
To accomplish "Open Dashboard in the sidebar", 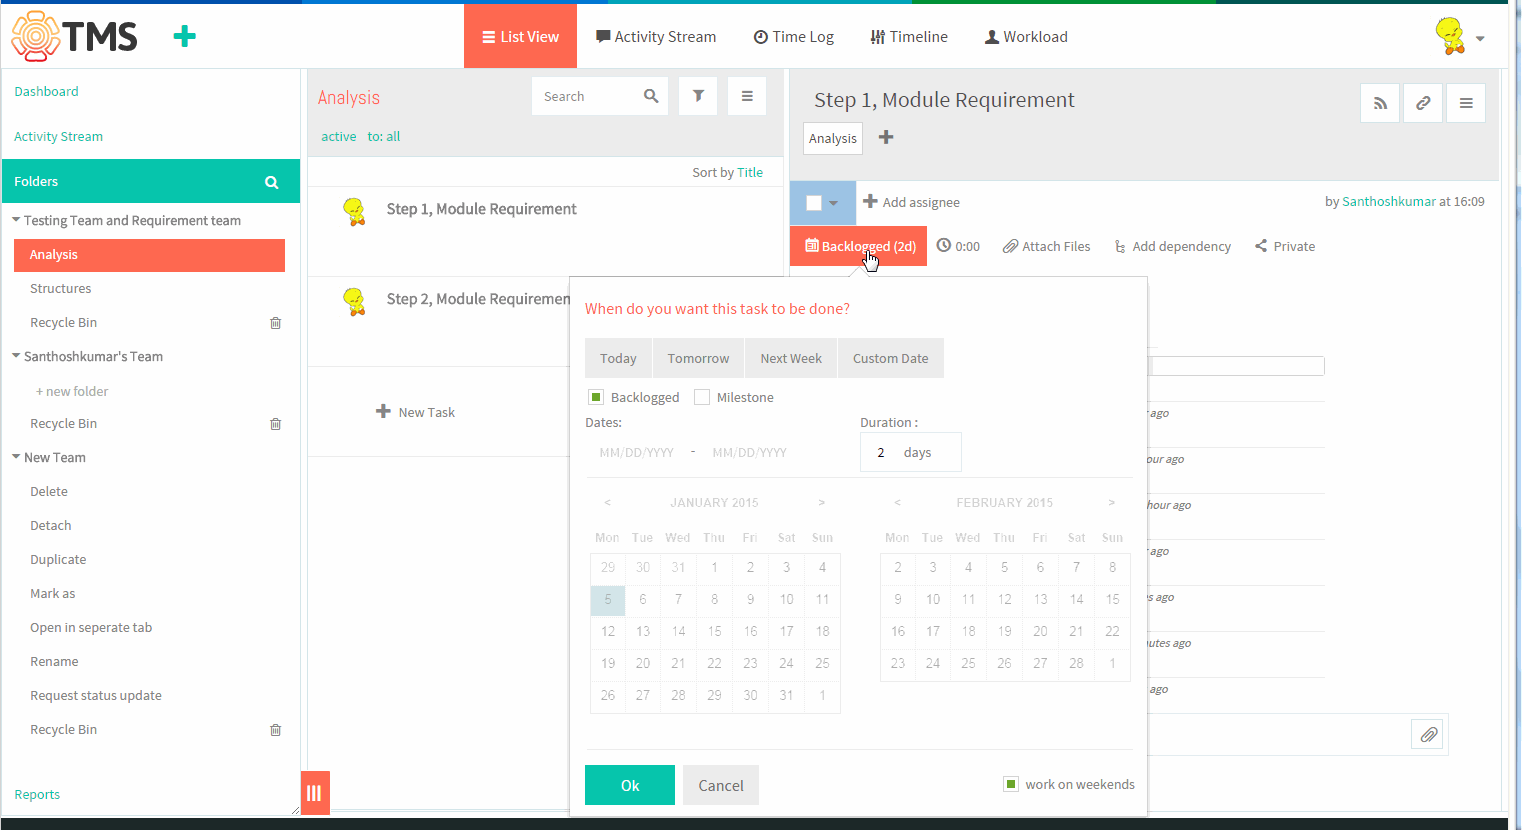I will click(46, 91).
